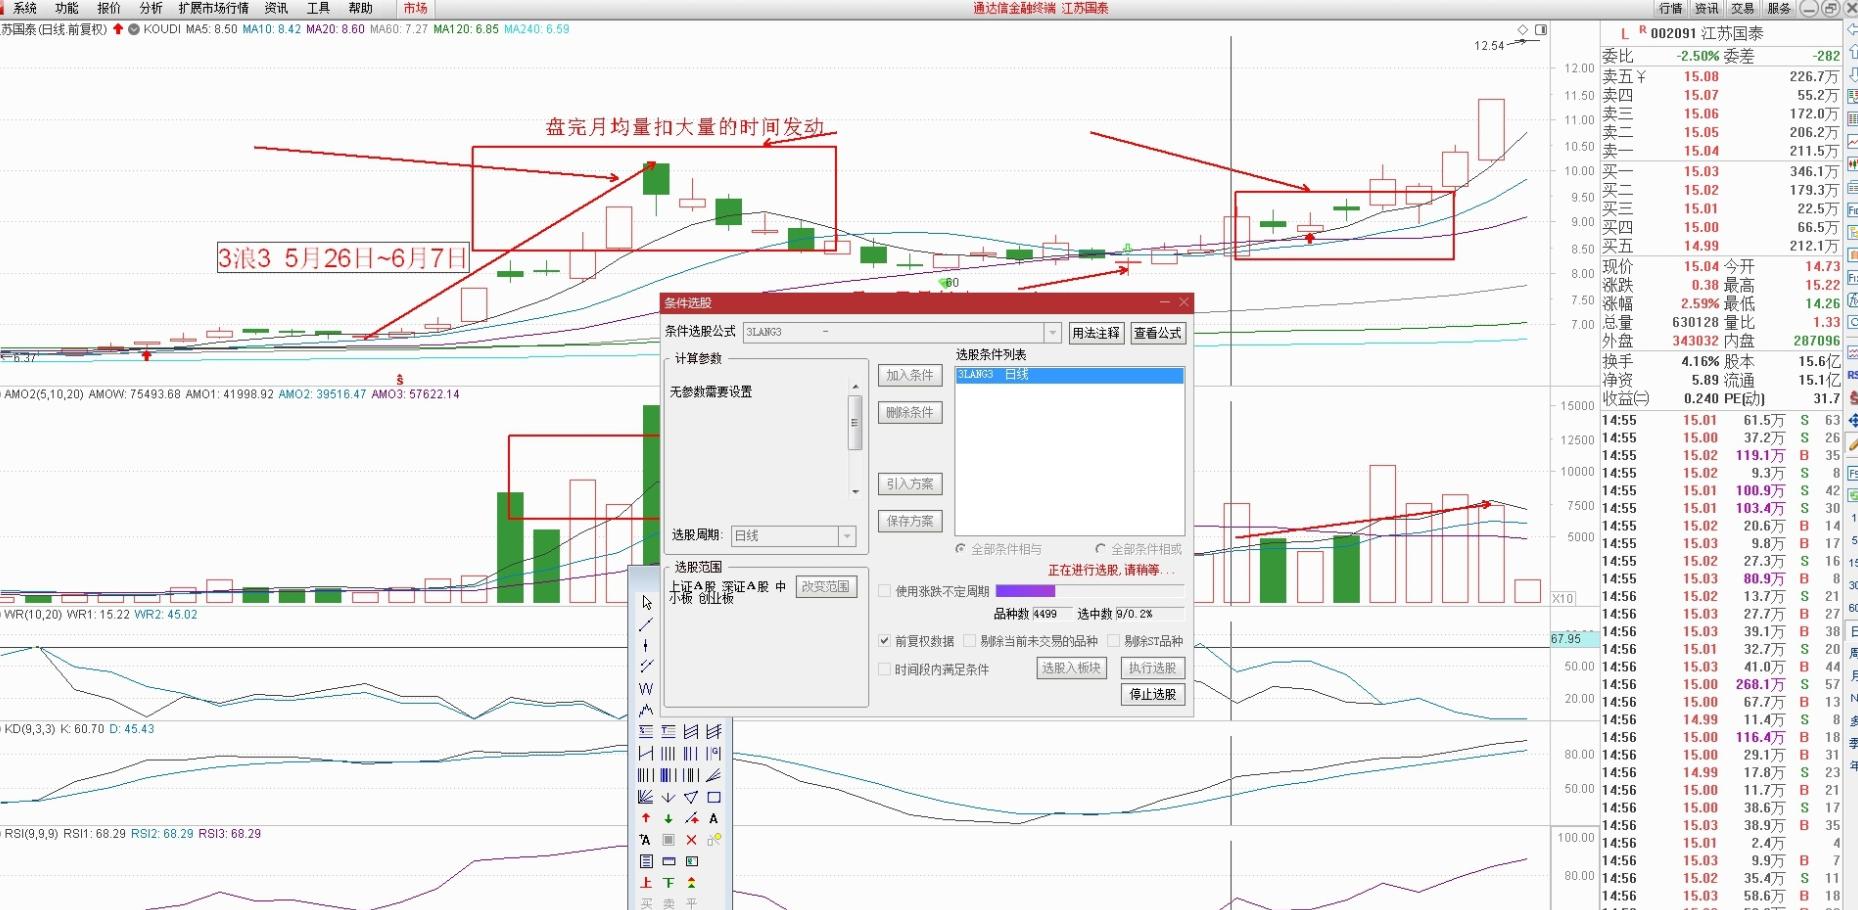Select the arrow pointer tool in drawing palette
Image resolution: width=1858 pixels, height=910 pixels.
pos(647,602)
